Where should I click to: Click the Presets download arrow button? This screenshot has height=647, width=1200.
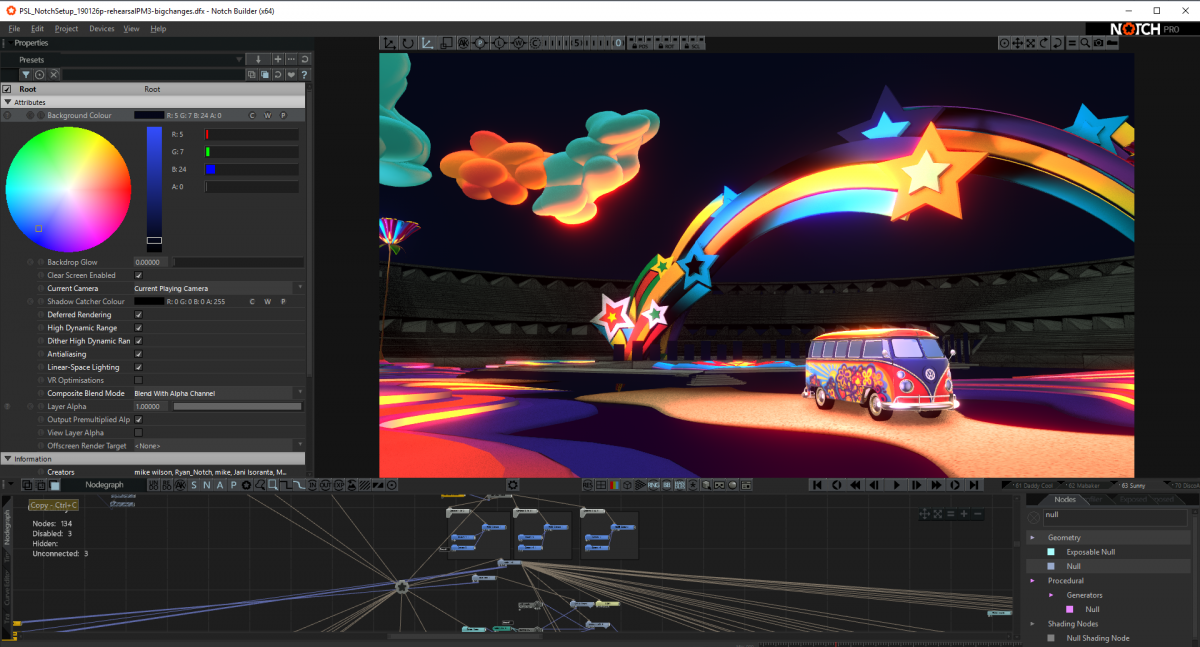tap(258, 60)
